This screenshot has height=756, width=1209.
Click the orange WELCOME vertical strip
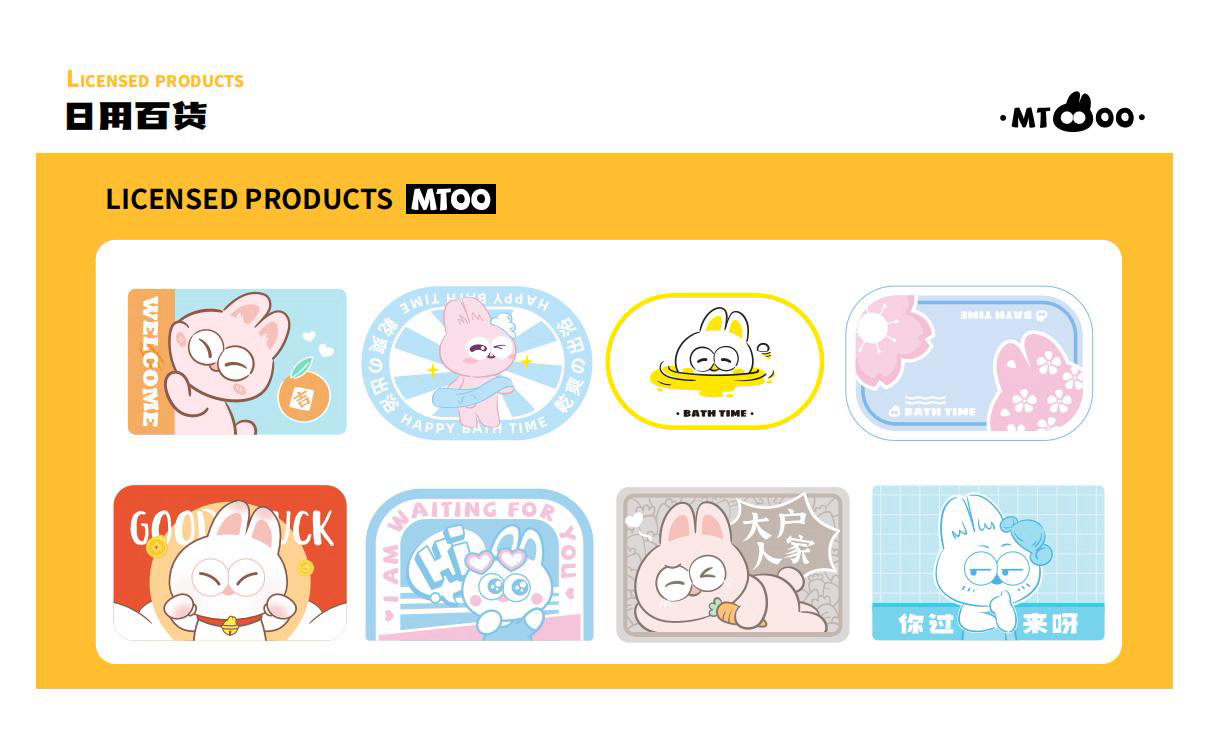[x=151, y=362]
